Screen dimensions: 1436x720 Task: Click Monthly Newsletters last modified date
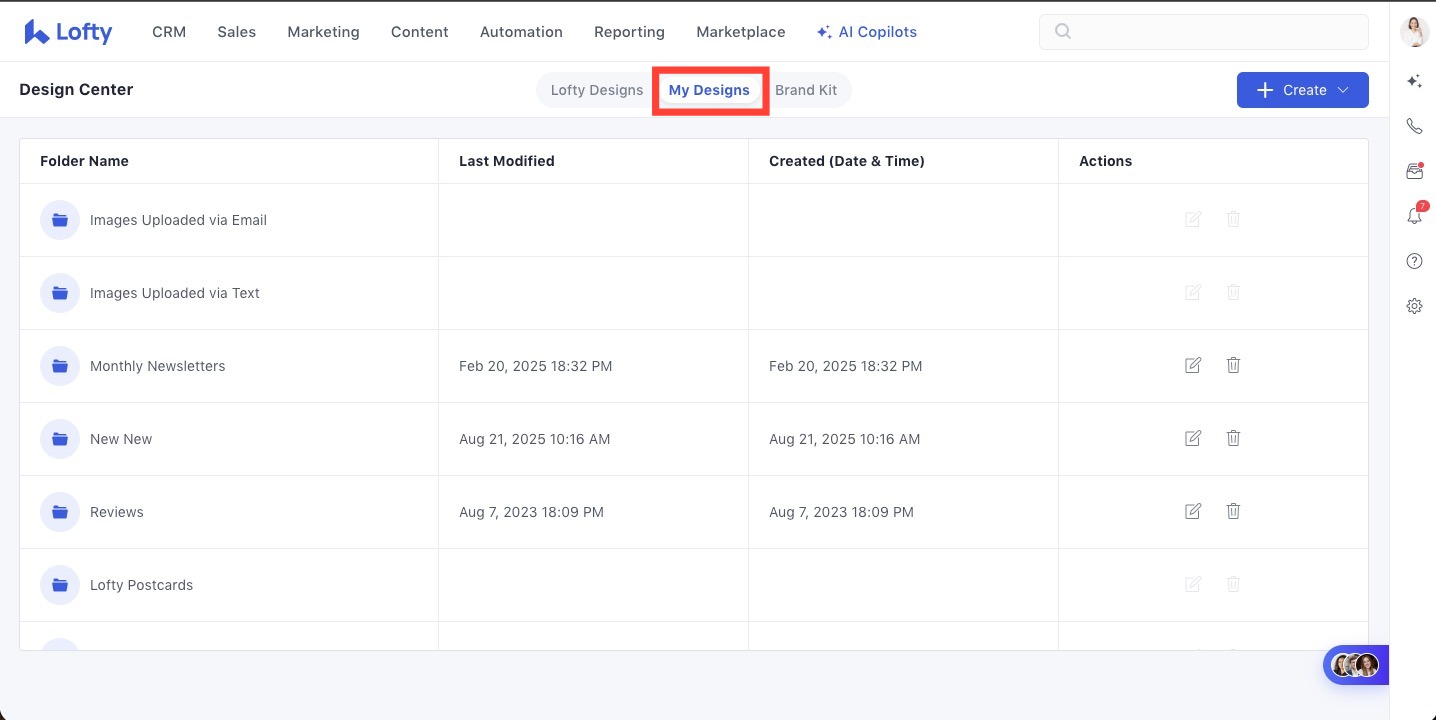pos(536,366)
